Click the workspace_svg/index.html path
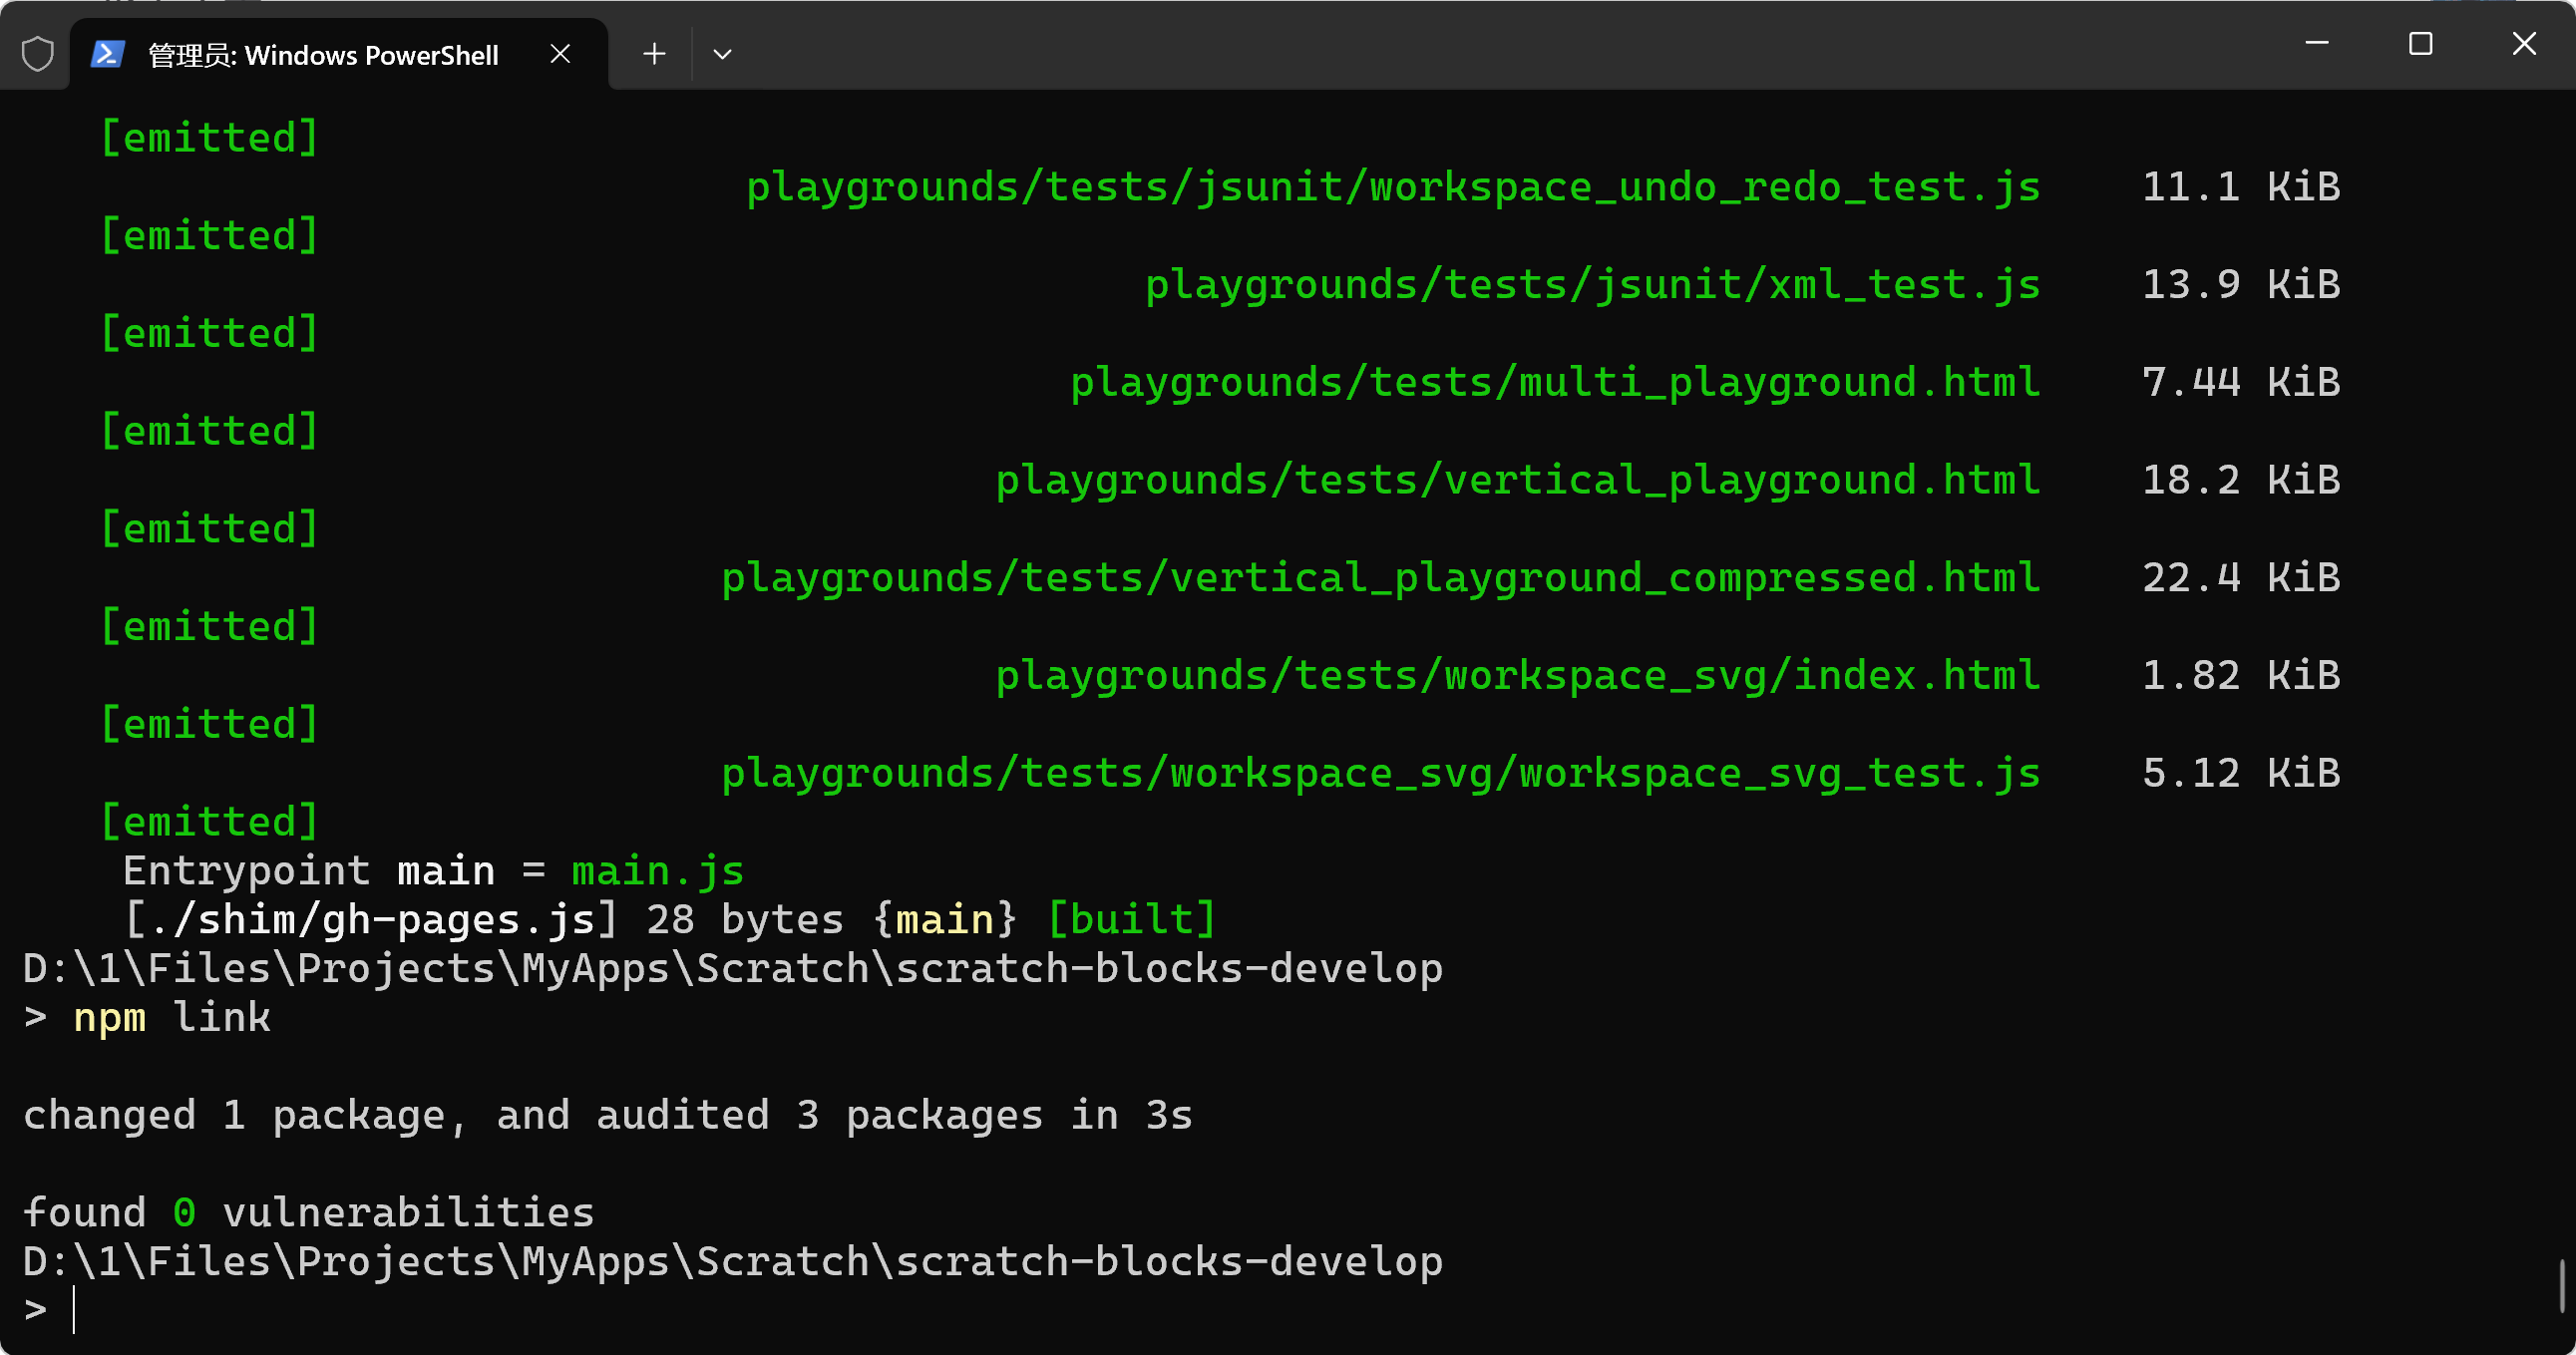2576x1355 pixels. click(1517, 675)
